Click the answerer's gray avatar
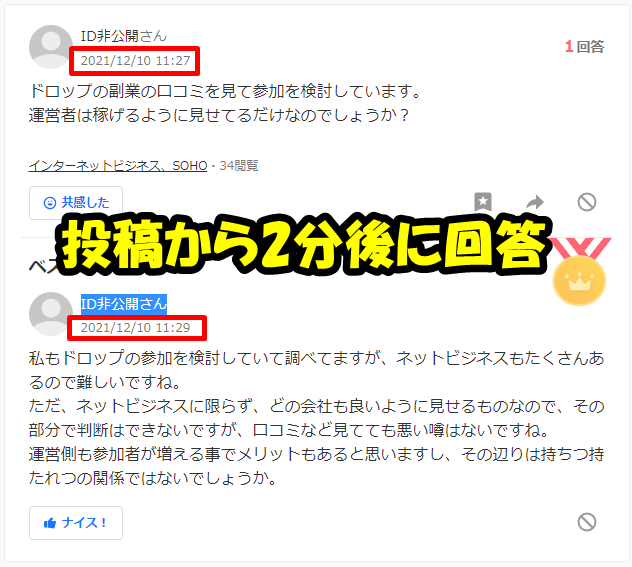The image size is (632, 567). pos(51,314)
